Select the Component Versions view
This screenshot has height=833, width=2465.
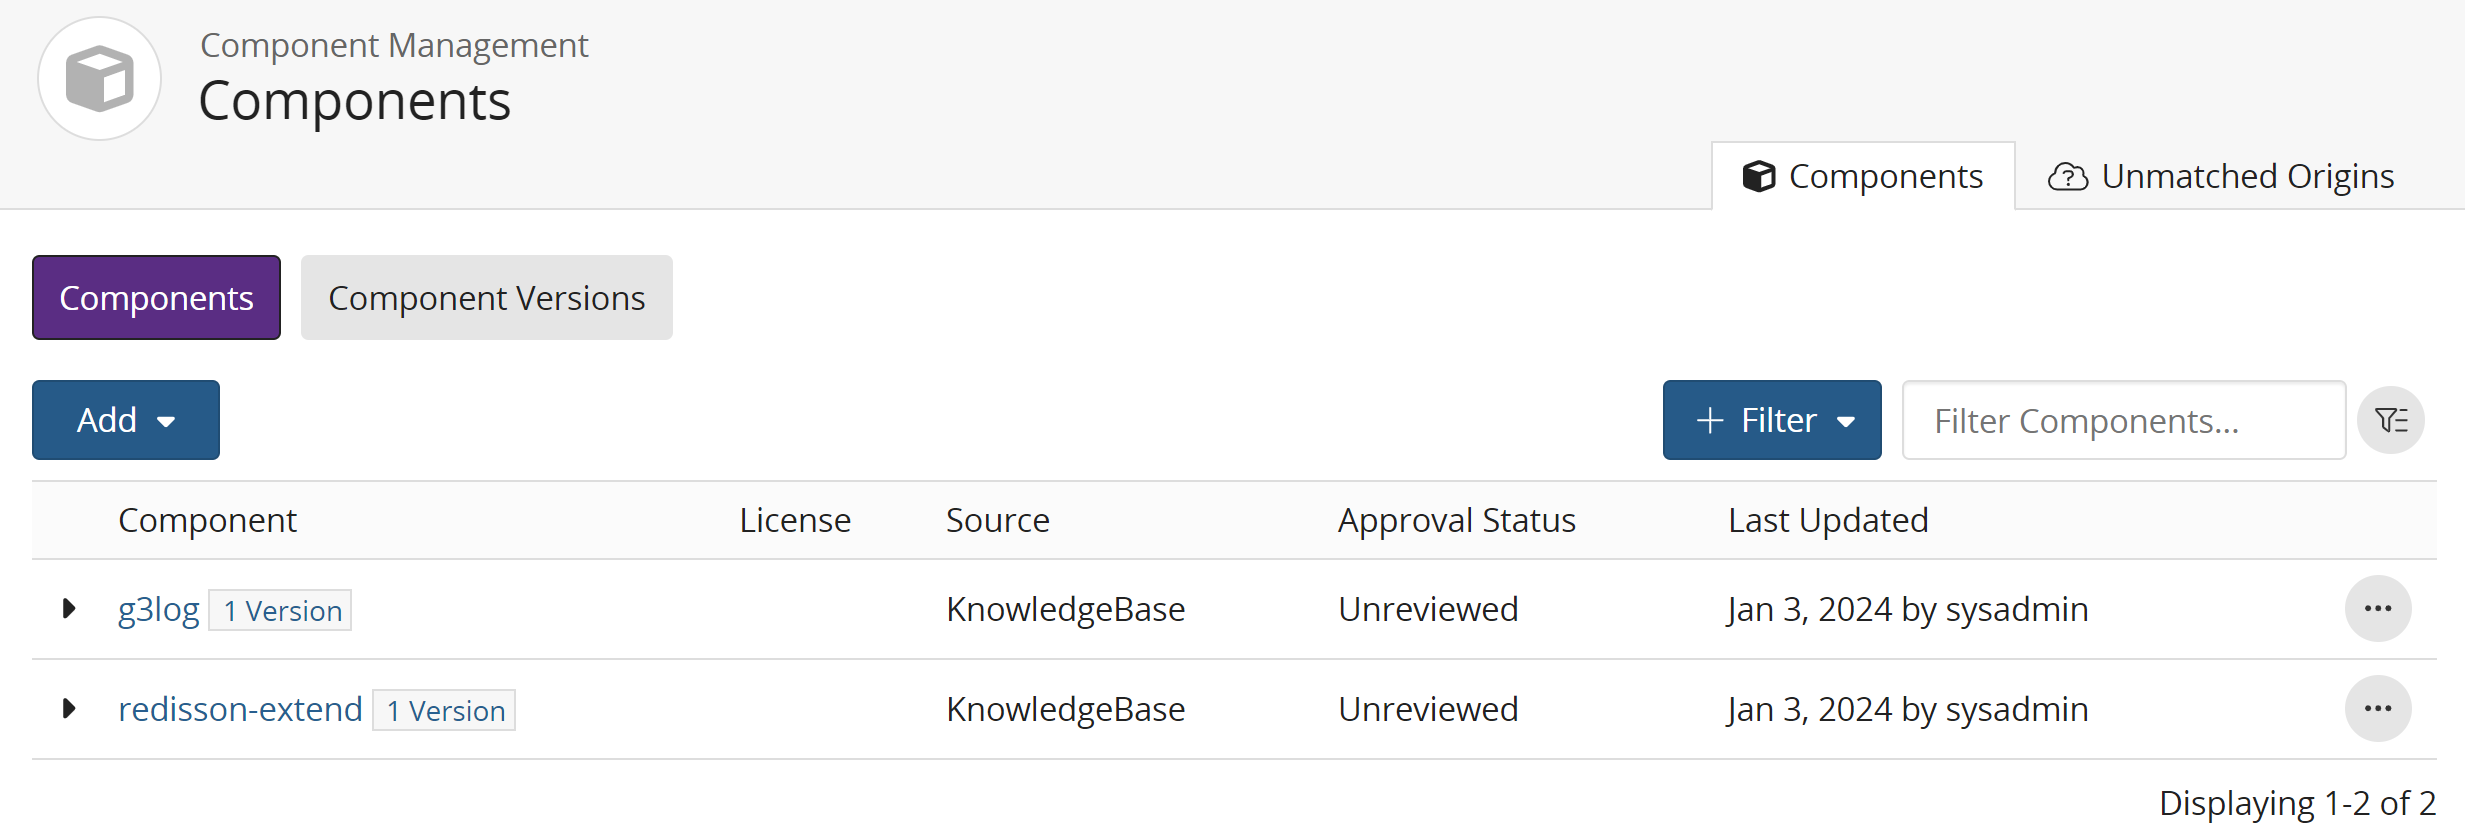pos(486,297)
